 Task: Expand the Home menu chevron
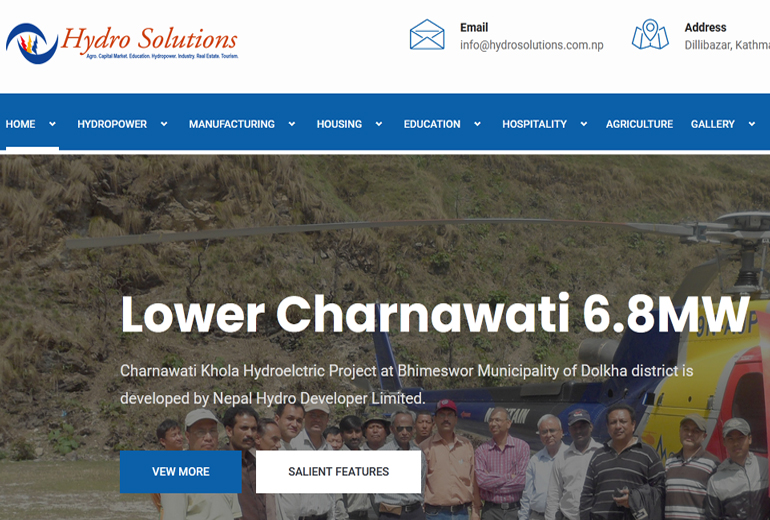pyautogui.click(x=52, y=124)
